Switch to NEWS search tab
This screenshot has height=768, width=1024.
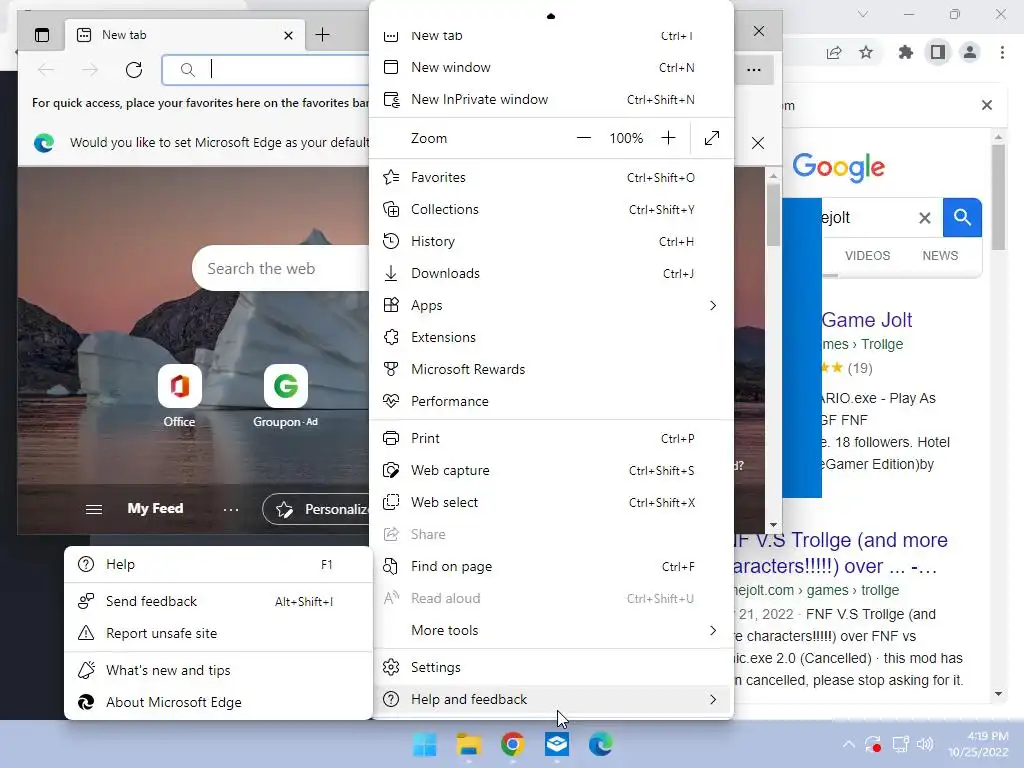[x=940, y=256]
